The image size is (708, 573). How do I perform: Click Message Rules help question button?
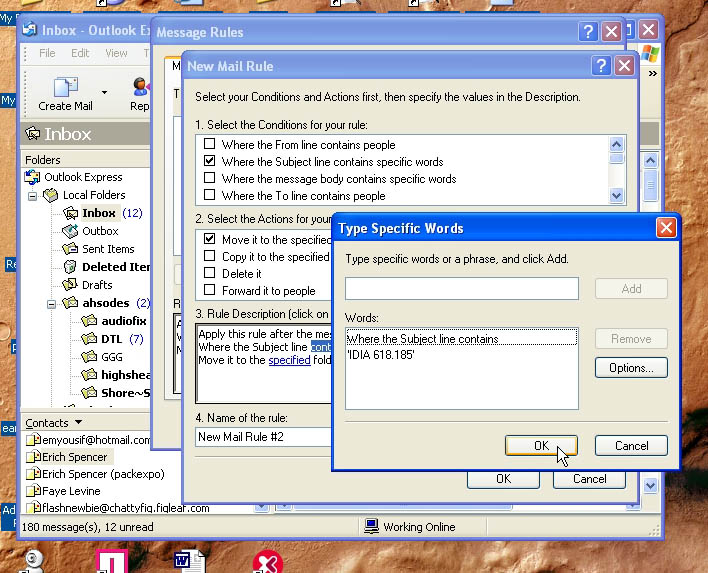click(588, 32)
